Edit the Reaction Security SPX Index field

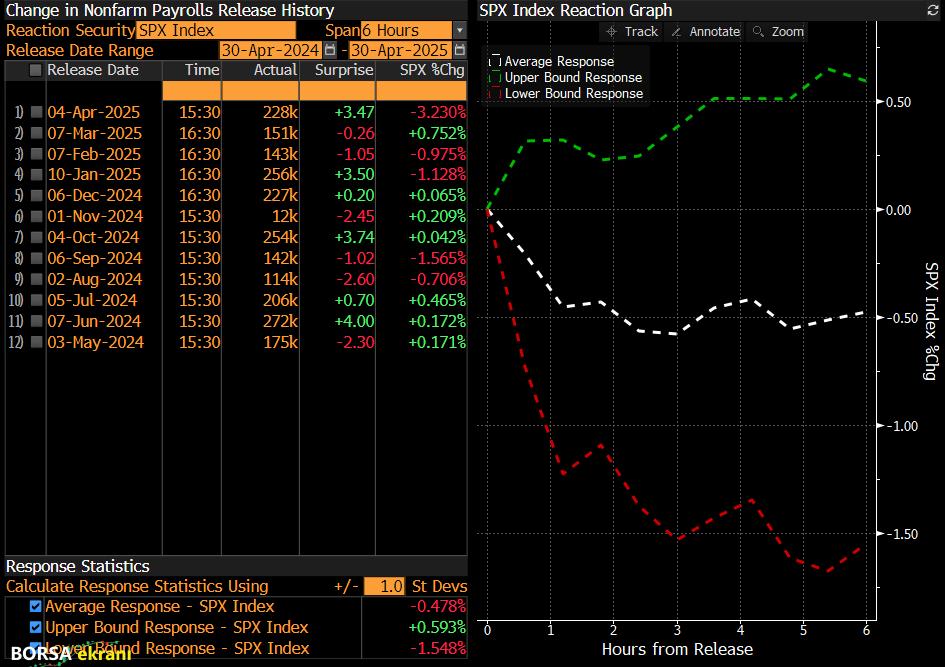pos(216,30)
